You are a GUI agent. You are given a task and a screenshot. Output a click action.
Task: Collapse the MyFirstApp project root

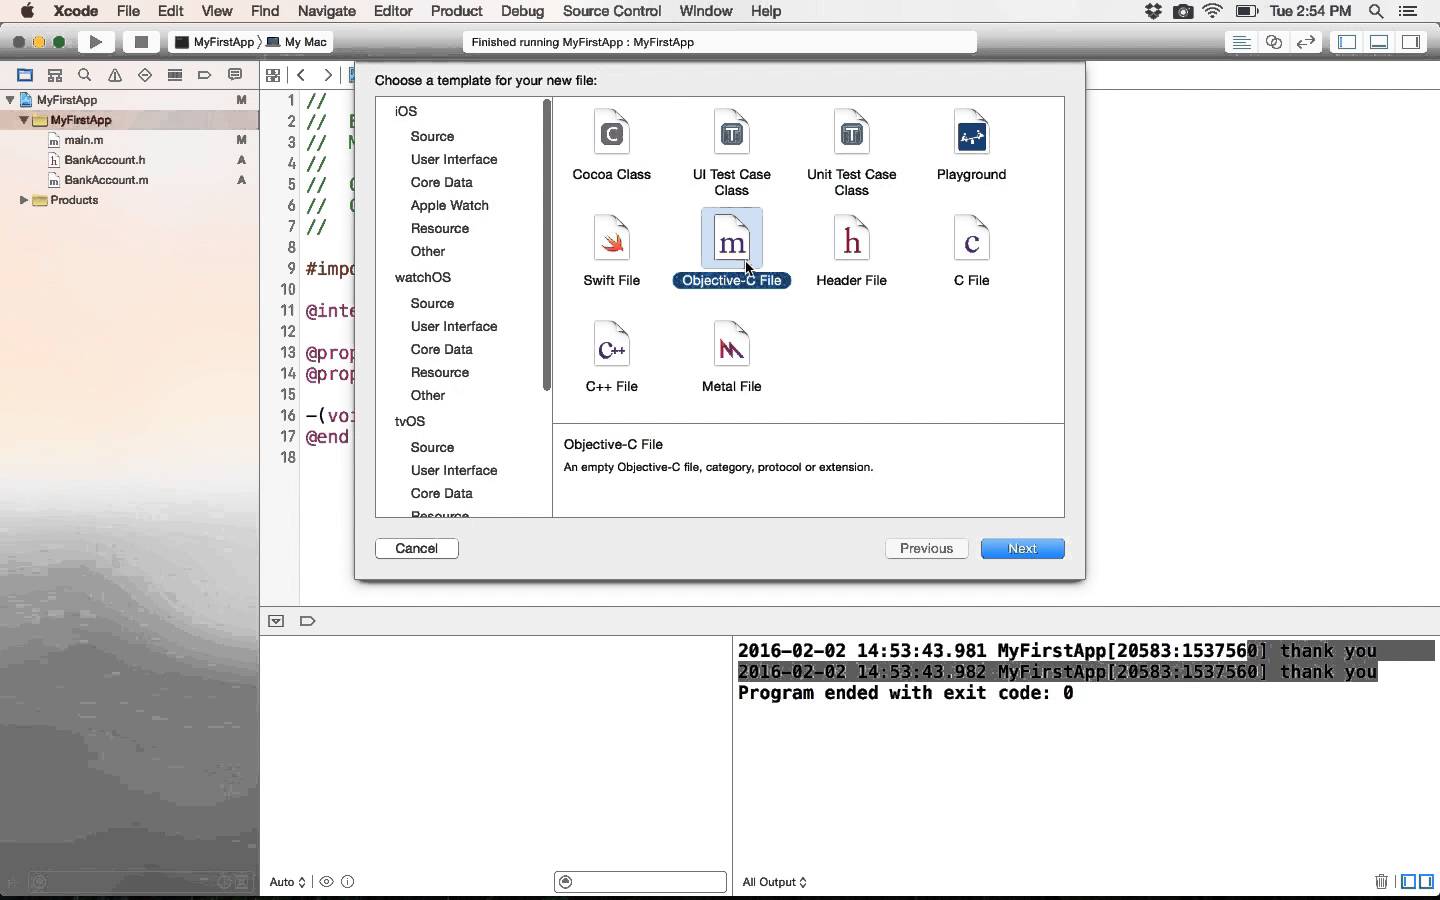click(x=10, y=100)
